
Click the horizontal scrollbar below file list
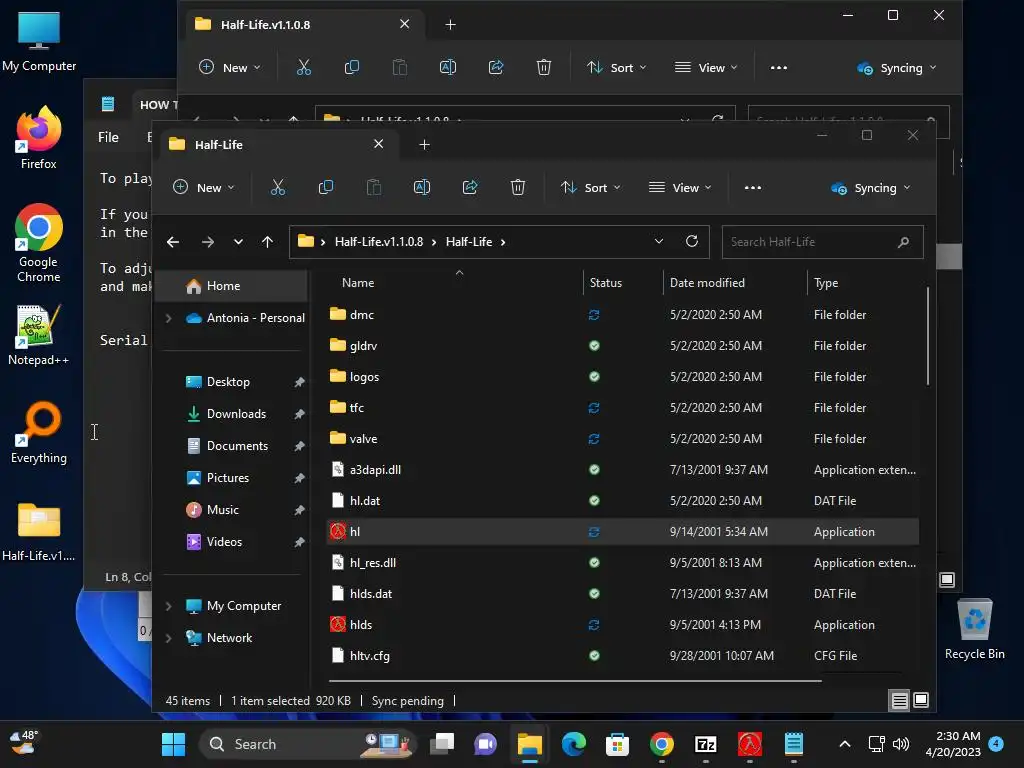click(574, 680)
